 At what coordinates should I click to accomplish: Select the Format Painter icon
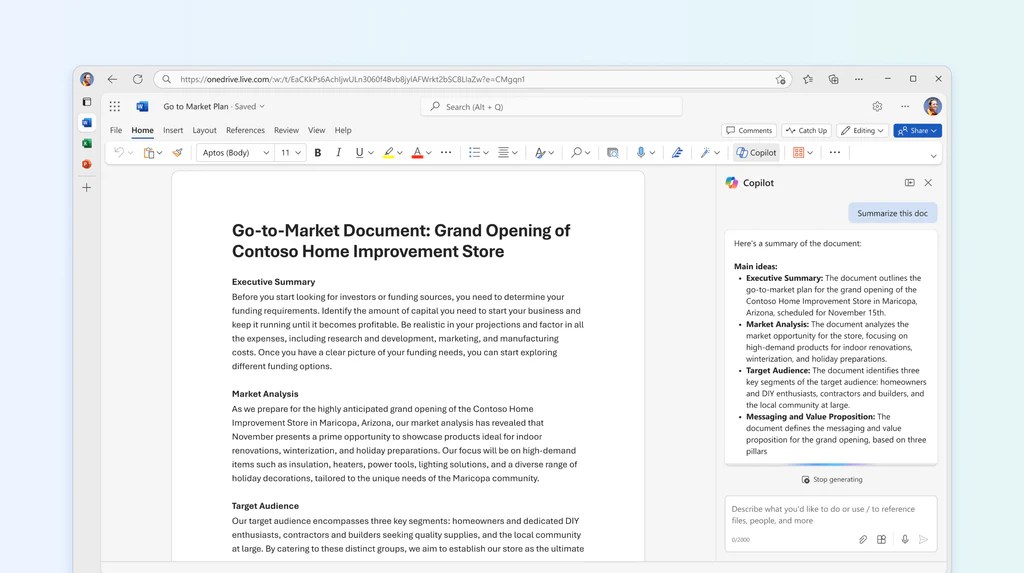(x=177, y=152)
